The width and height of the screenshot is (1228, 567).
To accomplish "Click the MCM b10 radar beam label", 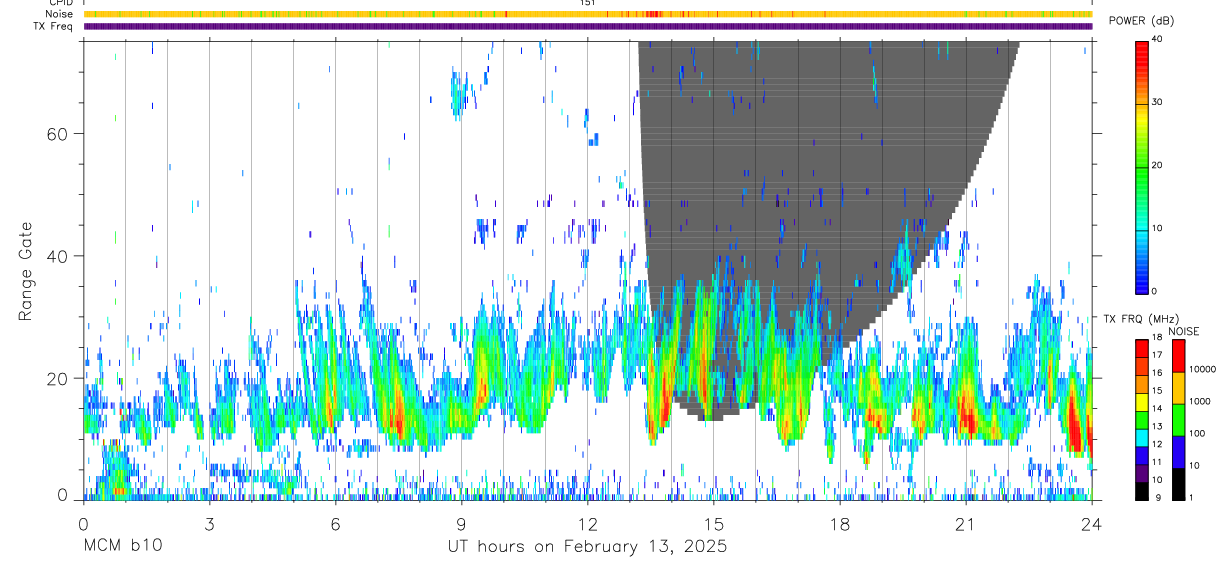I will click(122, 547).
